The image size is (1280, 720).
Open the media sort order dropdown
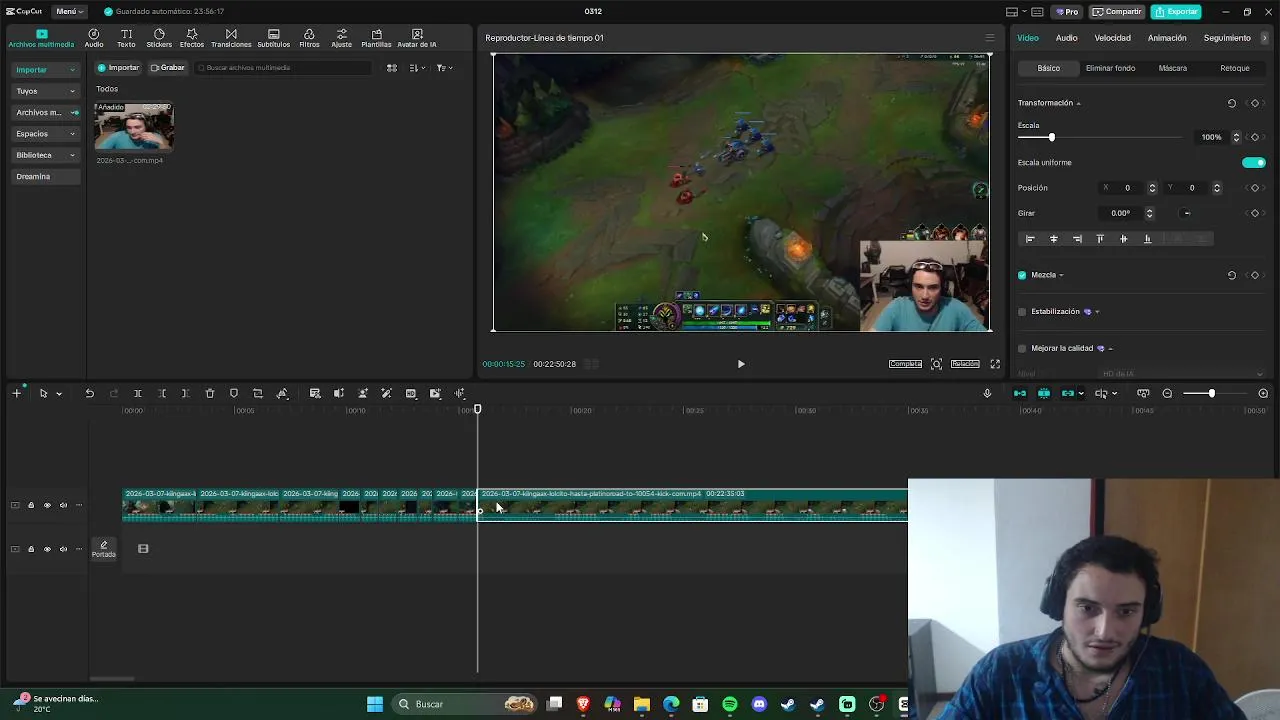[418, 68]
